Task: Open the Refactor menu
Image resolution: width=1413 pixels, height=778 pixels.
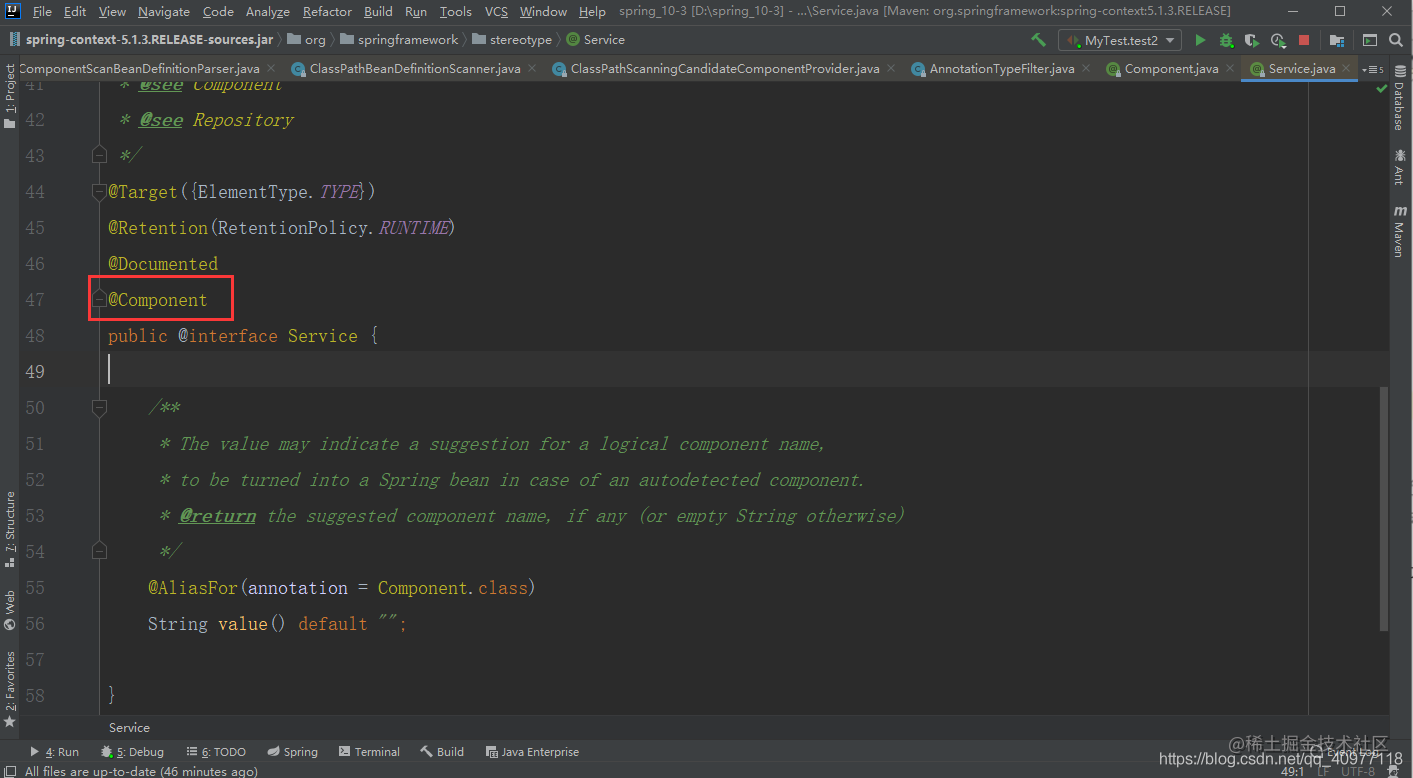Action: pyautogui.click(x=327, y=12)
